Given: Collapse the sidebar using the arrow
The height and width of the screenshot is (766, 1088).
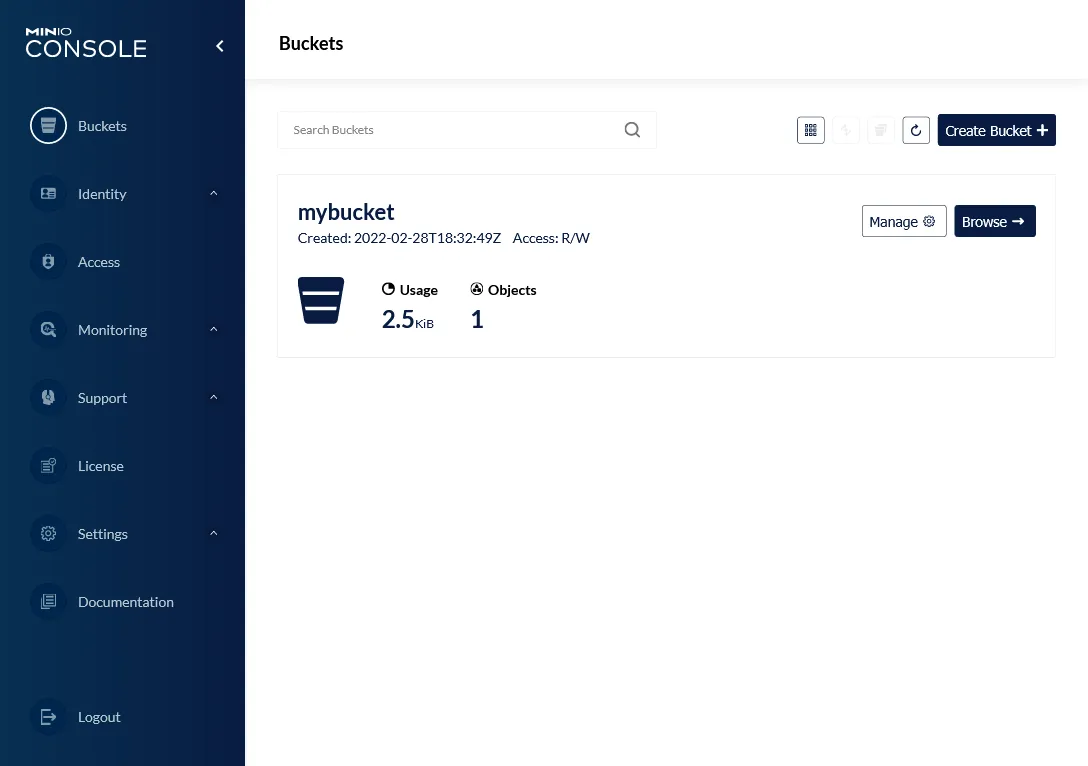Looking at the screenshot, I should pyautogui.click(x=220, y=46).
